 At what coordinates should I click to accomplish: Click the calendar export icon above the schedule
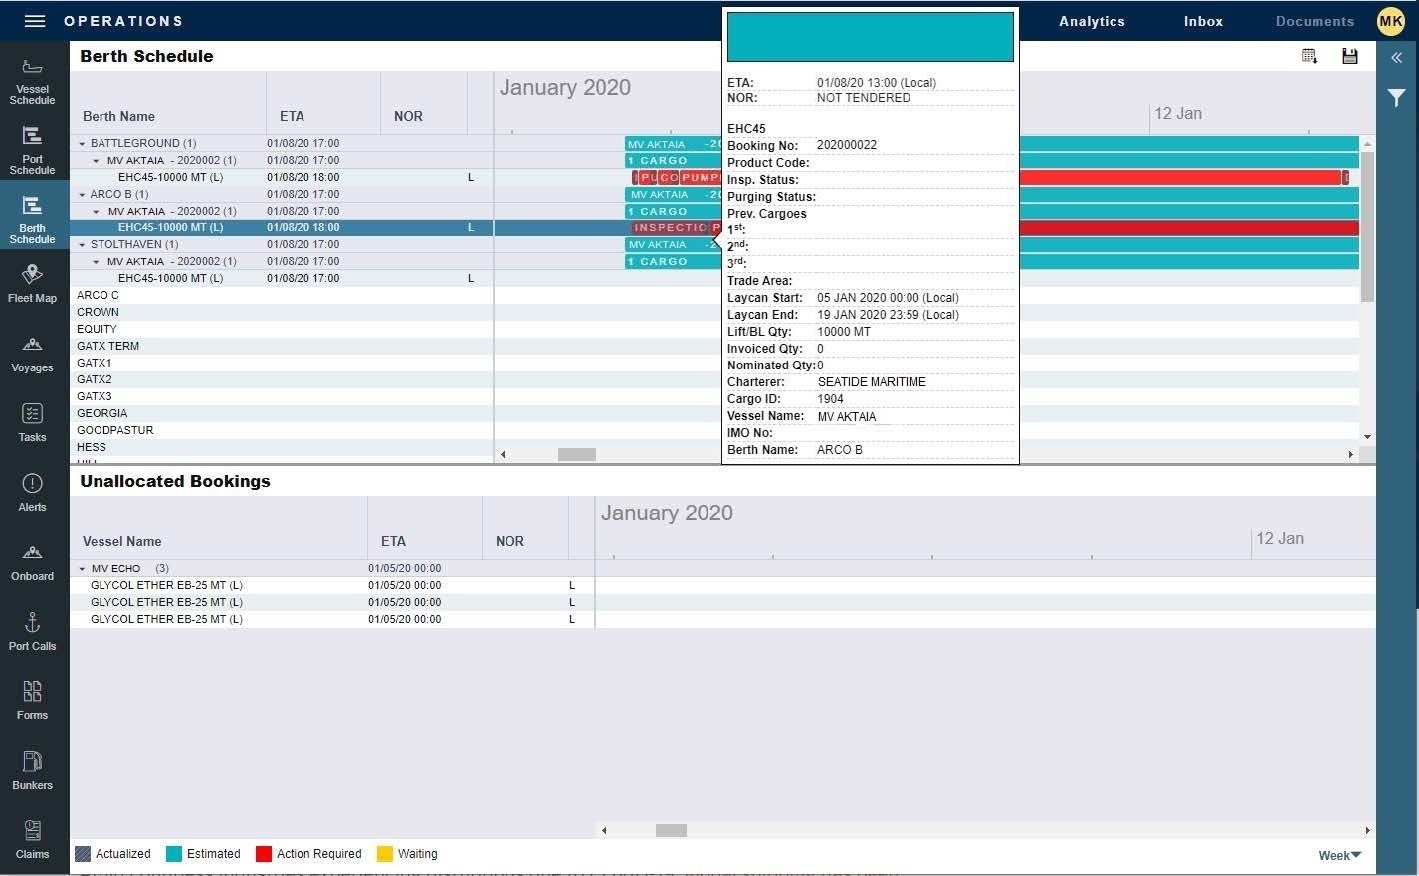pyautogui.click(x=1309, y=56)
